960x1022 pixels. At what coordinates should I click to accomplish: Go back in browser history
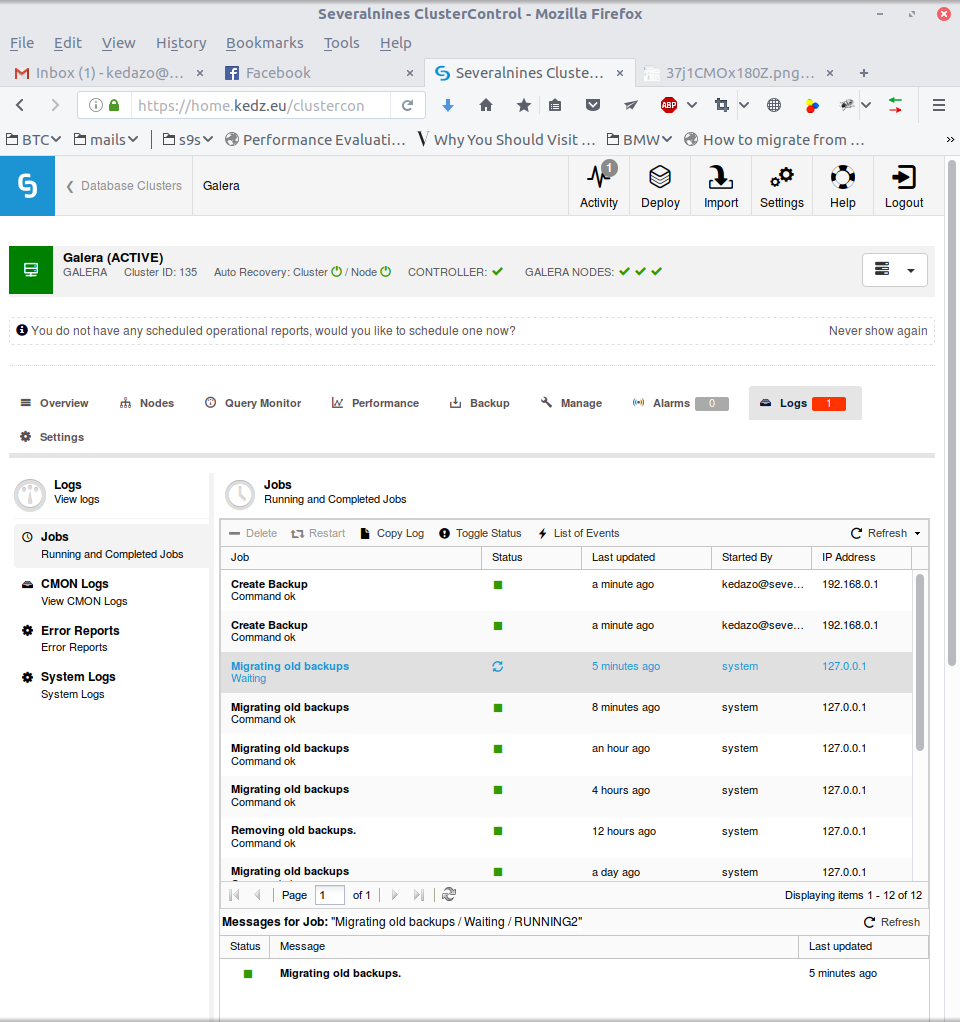point(20,106)
